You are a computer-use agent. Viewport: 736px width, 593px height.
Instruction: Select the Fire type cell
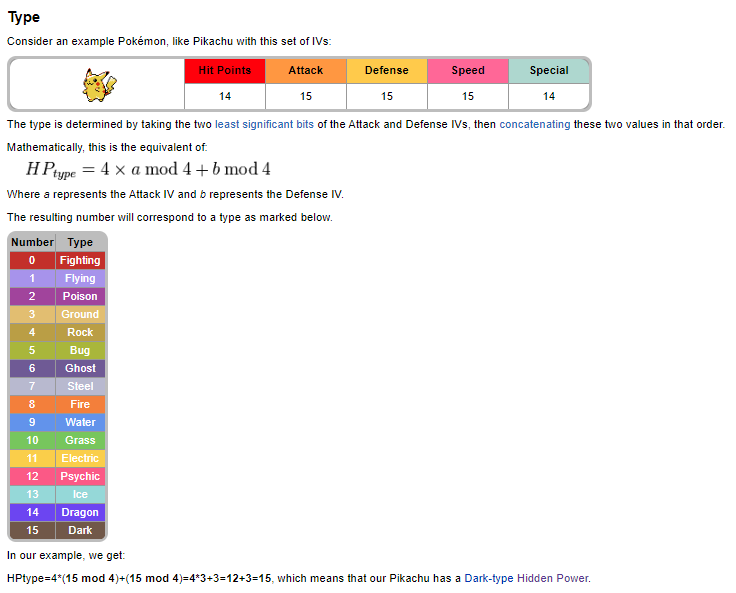[80, 404]
